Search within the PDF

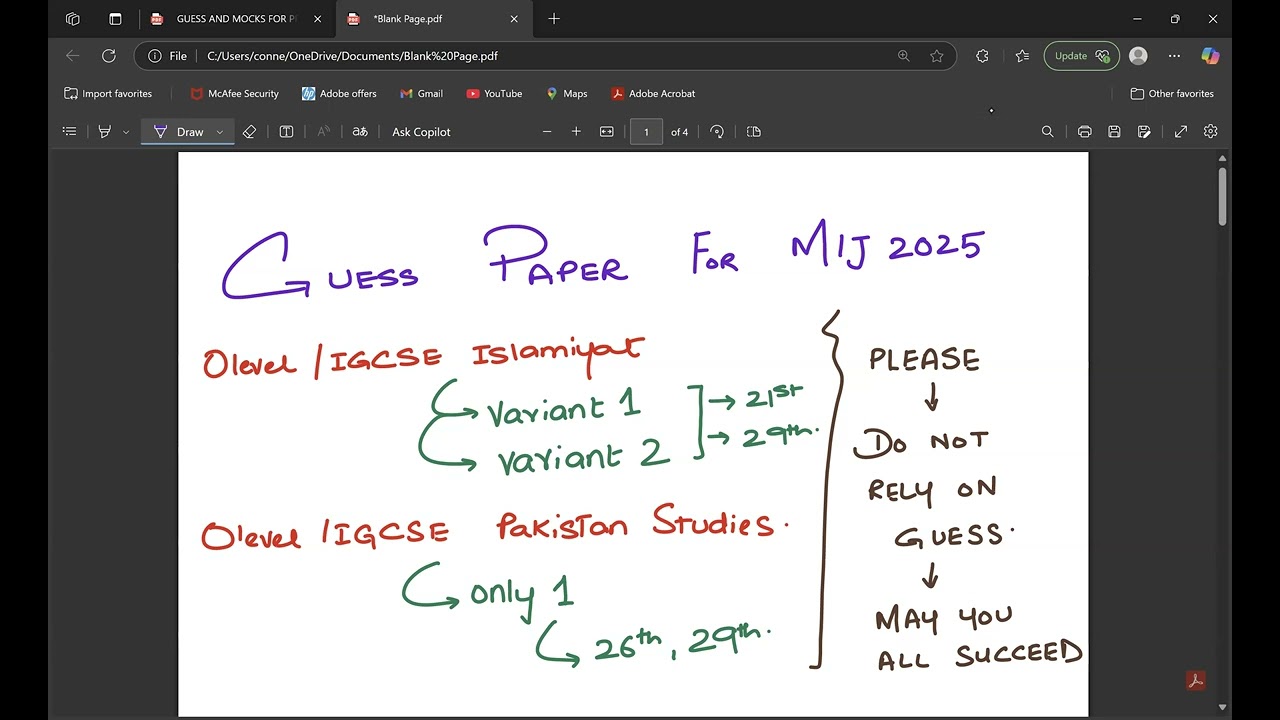click(x=1048, y=131)
